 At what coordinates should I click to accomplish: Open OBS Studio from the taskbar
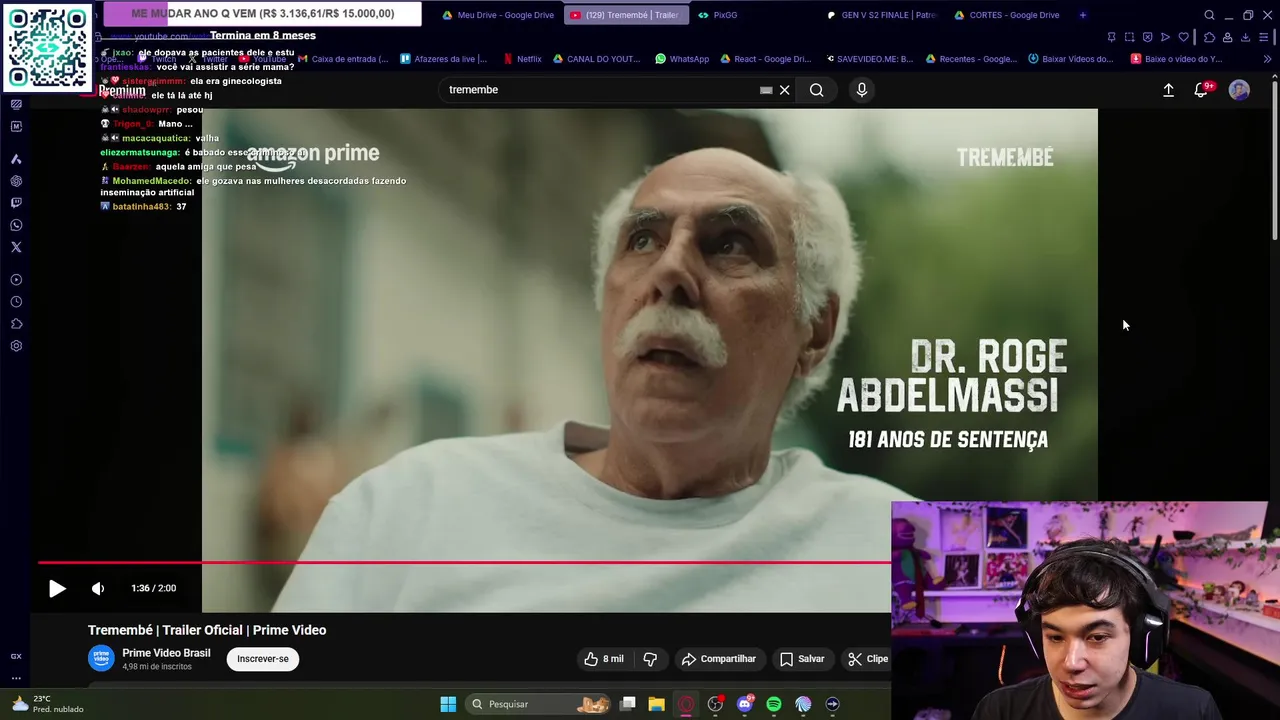(x=715, y=704)
